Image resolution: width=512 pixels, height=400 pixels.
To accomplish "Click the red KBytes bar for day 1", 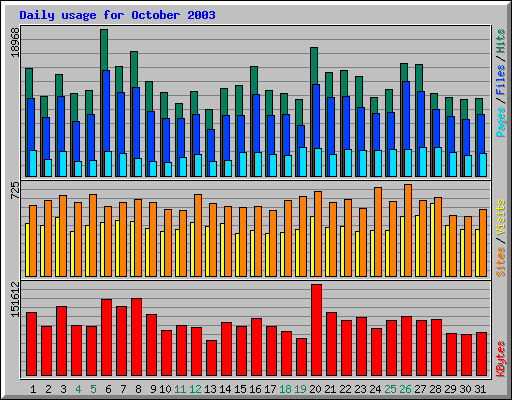I will click(32, 344).
